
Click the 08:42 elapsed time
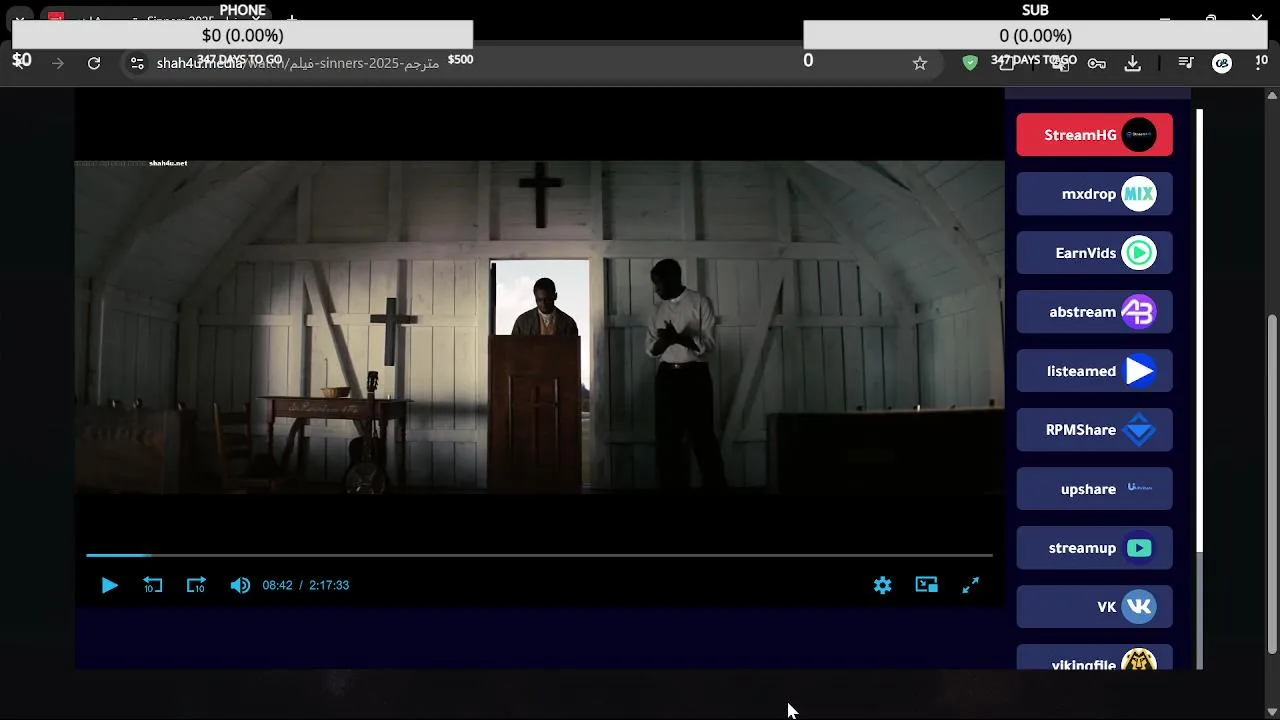tap(277, 585)
